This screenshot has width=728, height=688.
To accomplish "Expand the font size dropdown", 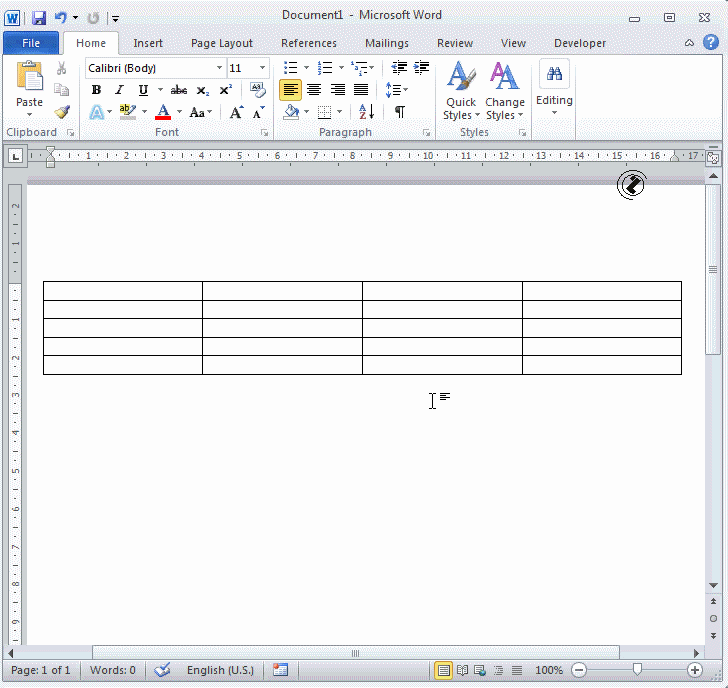I will 263,68.
